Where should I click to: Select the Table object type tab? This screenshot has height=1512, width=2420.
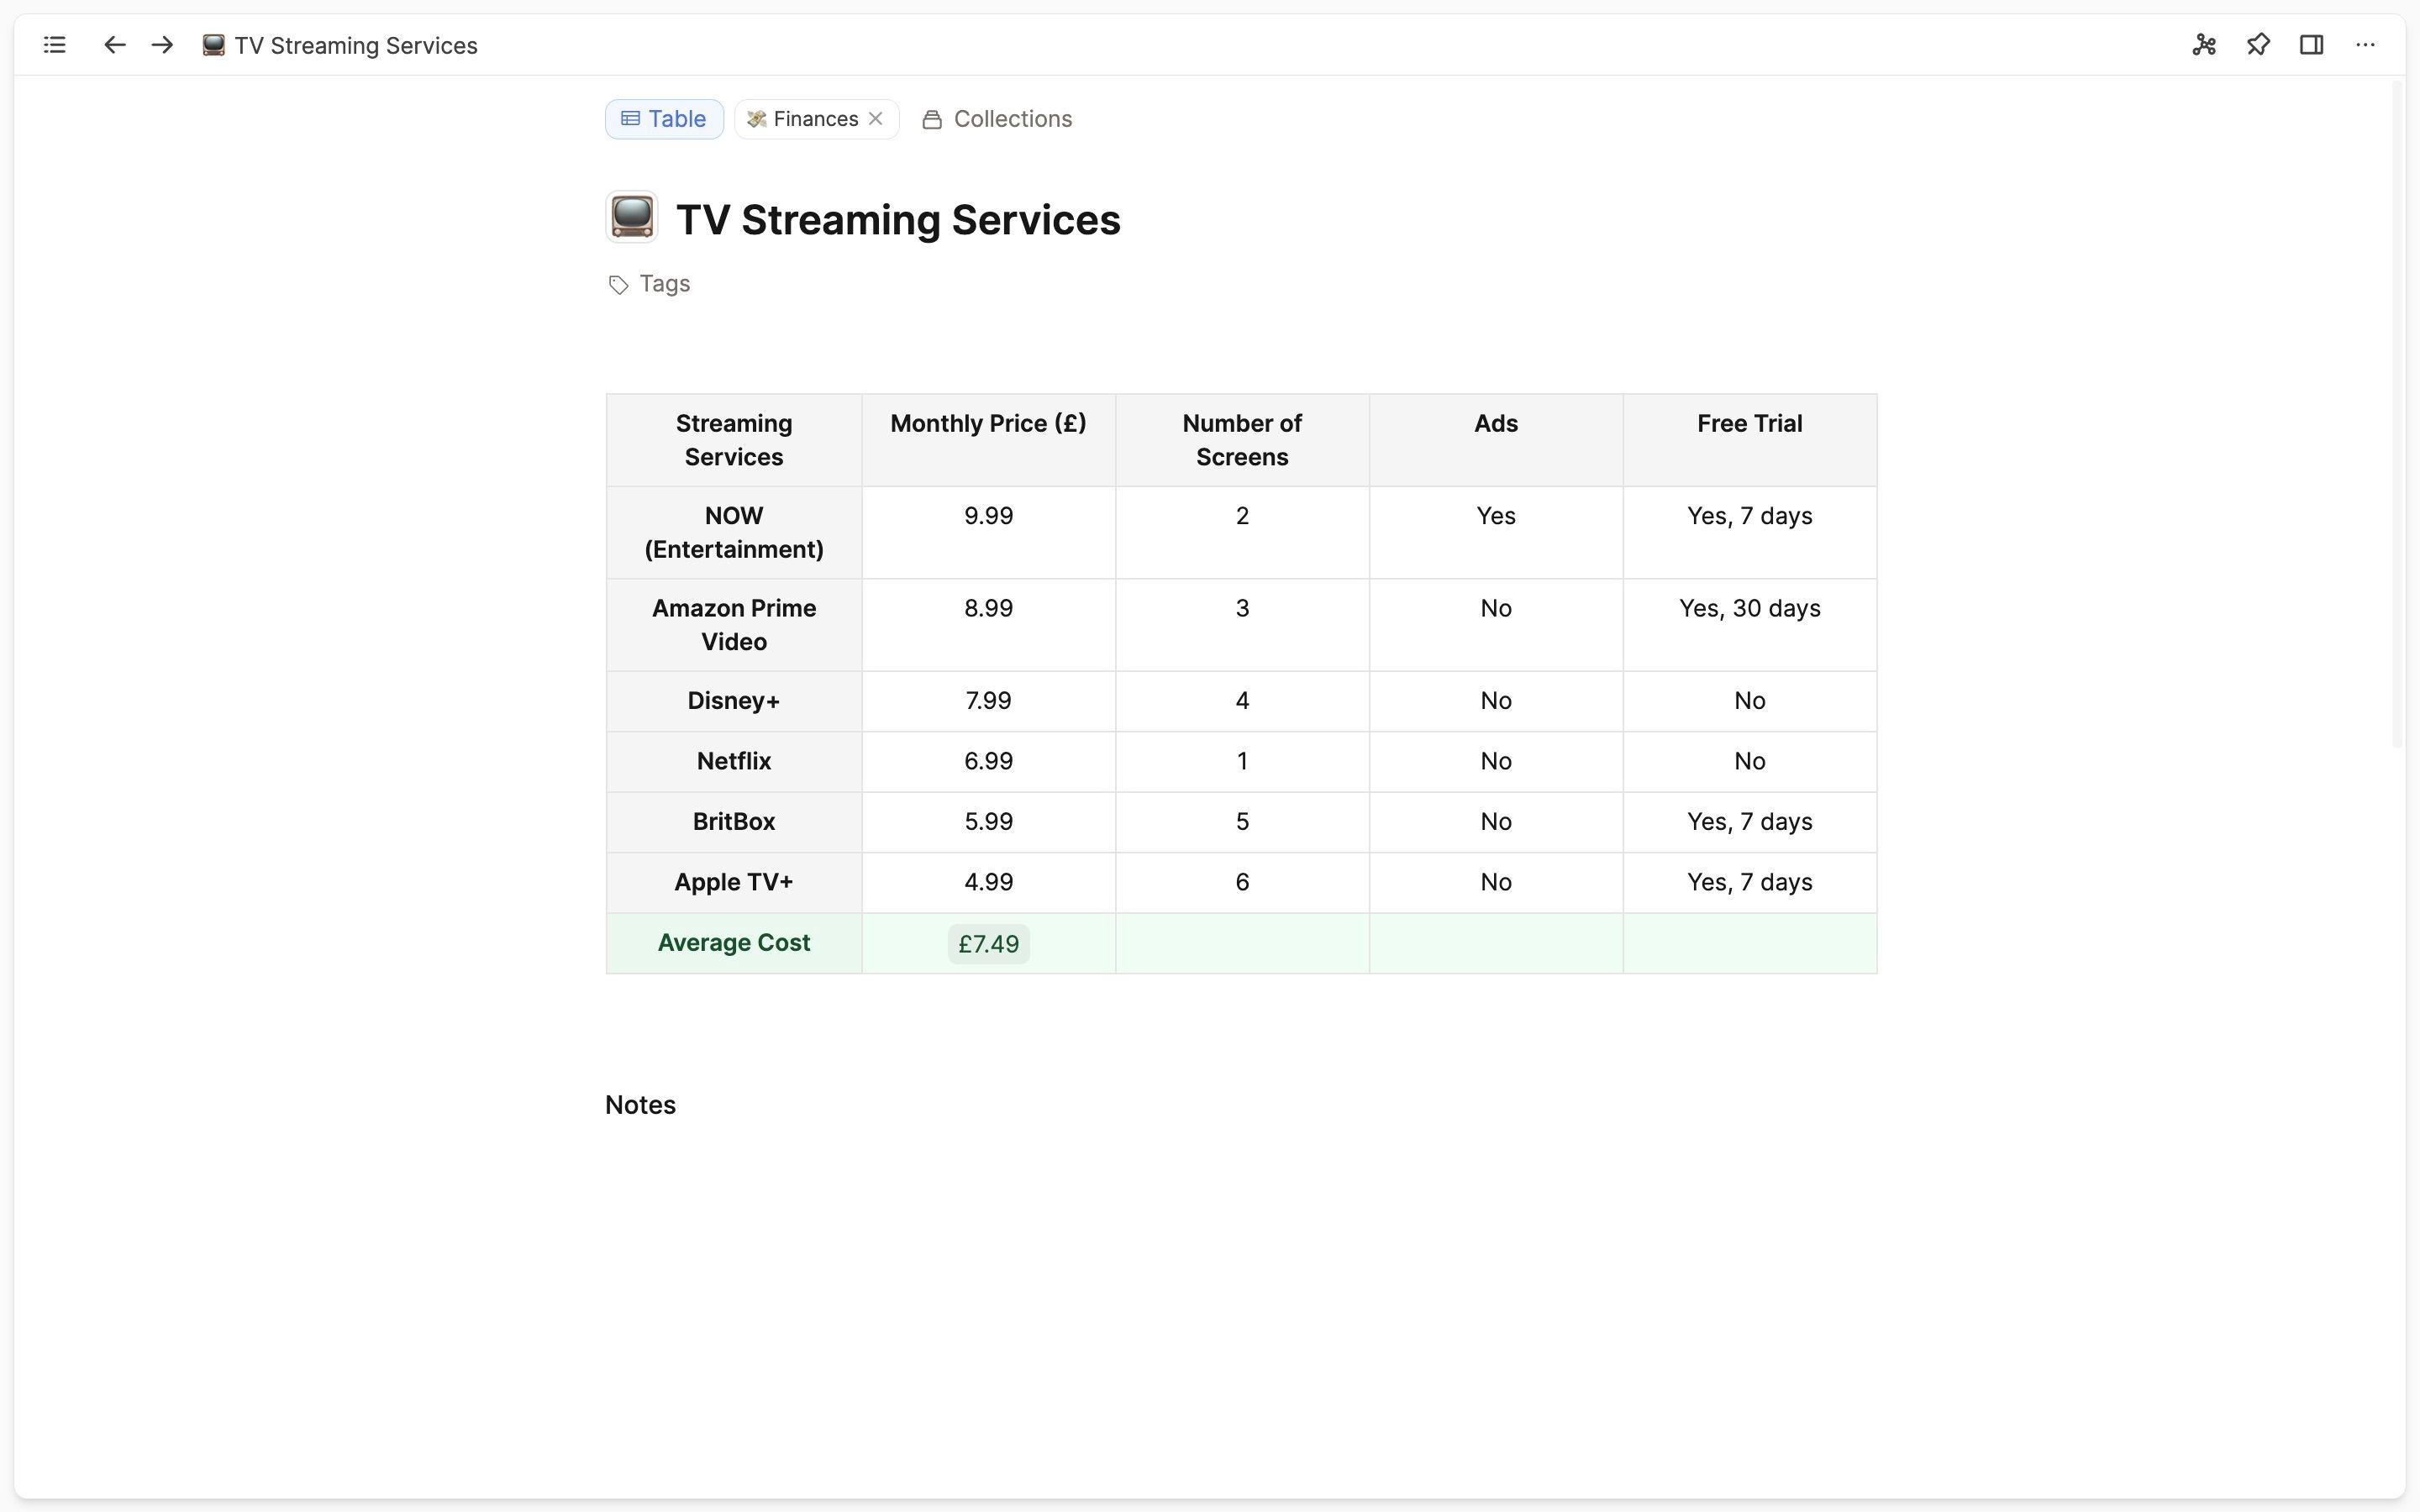point(664,119)
